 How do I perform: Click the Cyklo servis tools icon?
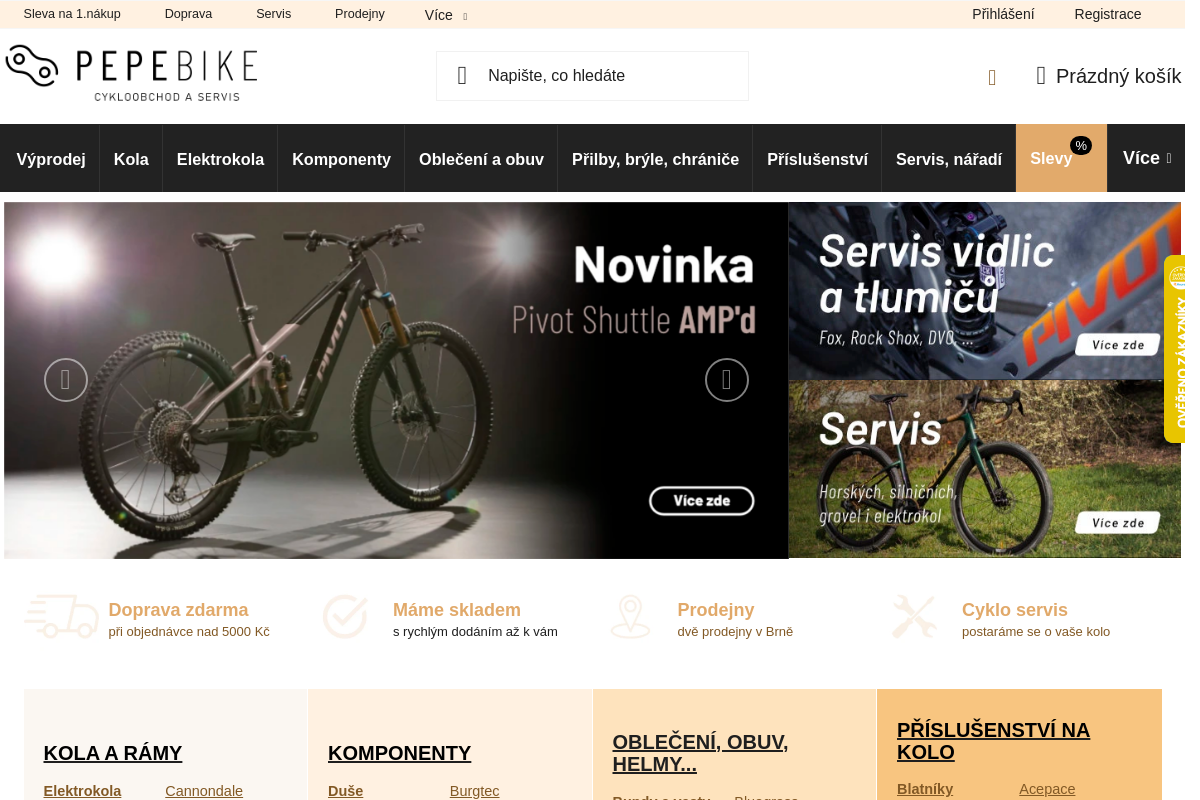click(x=914, y=617)
